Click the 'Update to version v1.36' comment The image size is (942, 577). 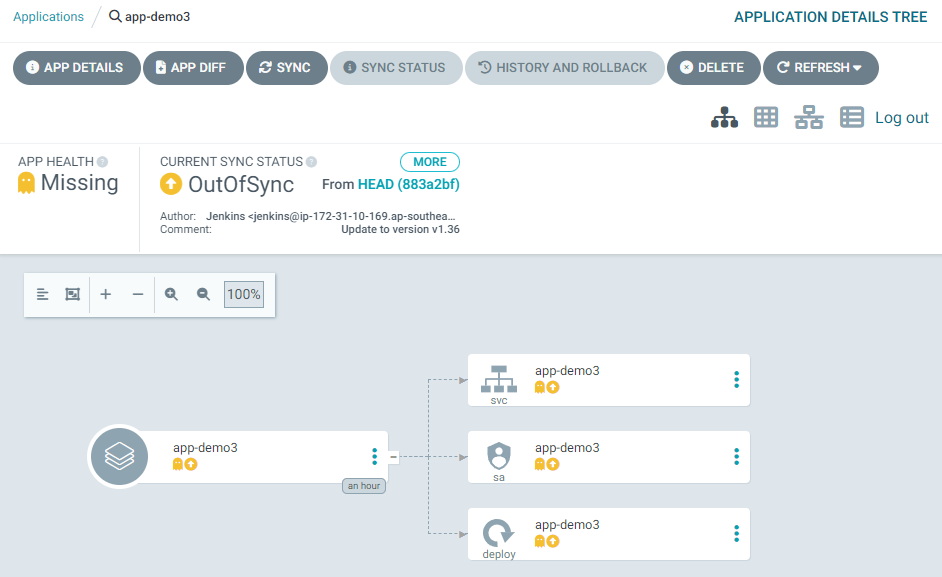point(400,230)
